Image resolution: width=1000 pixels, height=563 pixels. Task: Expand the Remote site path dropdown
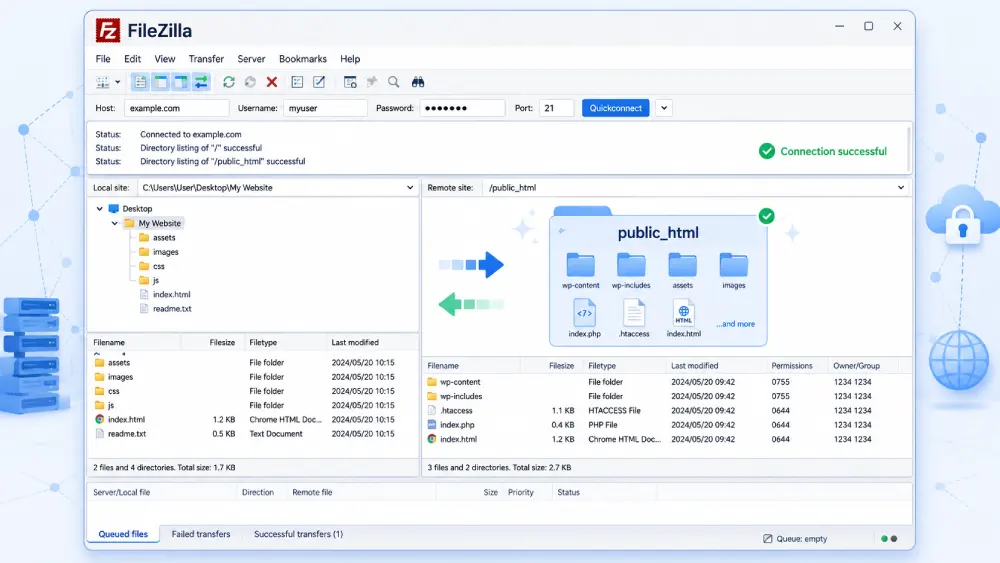click(x=901, y=188)
